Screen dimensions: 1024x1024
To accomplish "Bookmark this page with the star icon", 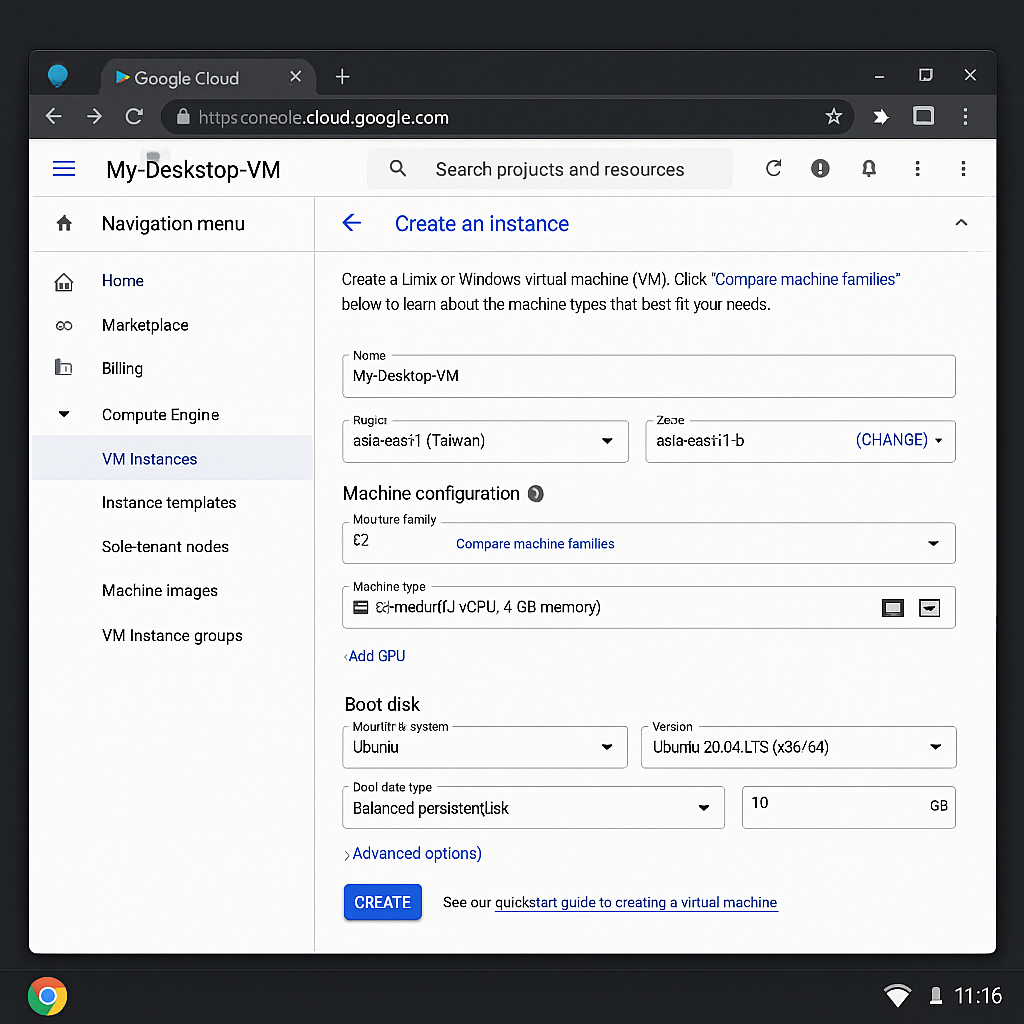I will click(833, 117).
